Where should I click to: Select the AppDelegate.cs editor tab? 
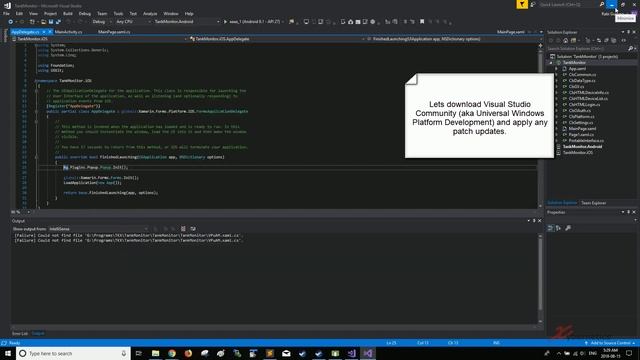(x=25, y=32)
